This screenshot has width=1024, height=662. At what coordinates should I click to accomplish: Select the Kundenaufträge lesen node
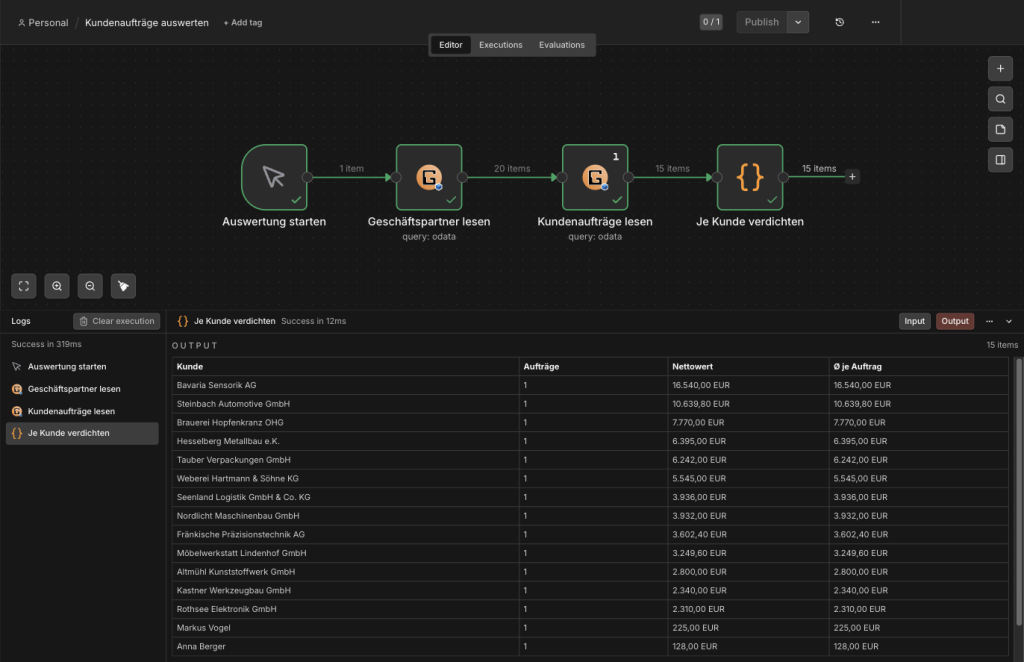pos(595,177)
